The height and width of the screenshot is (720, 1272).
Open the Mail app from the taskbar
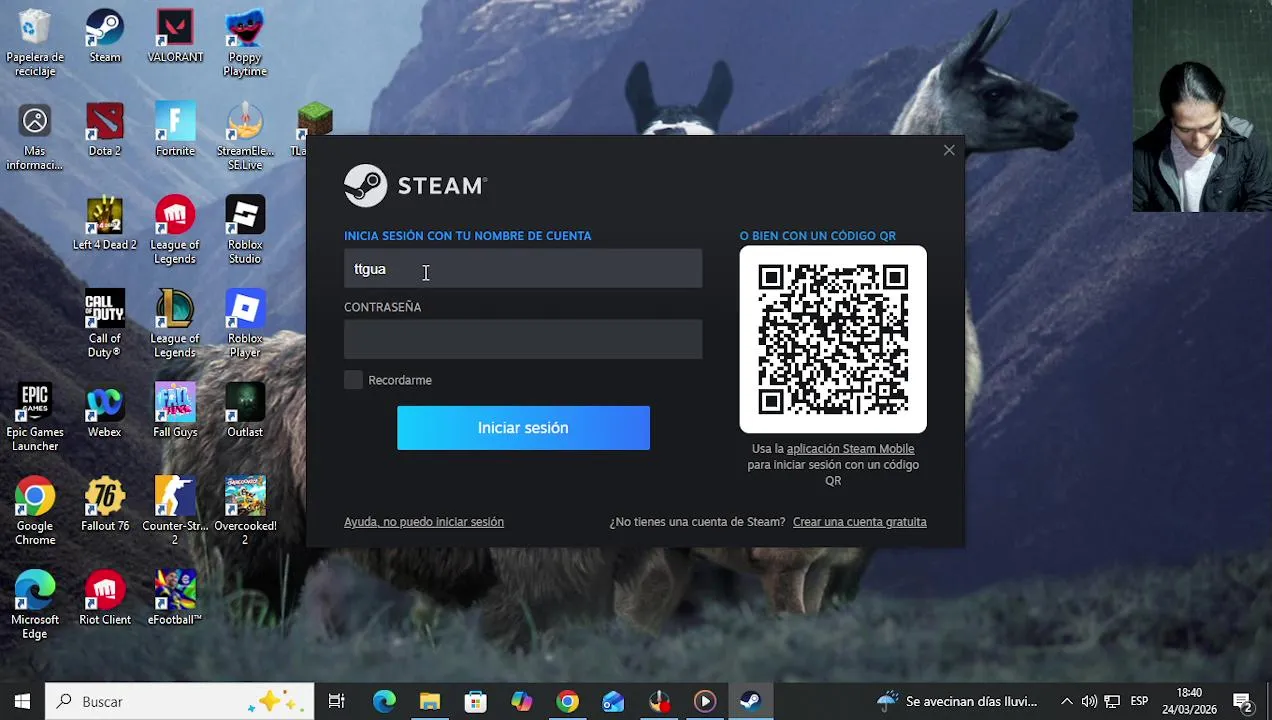[613, 701]
